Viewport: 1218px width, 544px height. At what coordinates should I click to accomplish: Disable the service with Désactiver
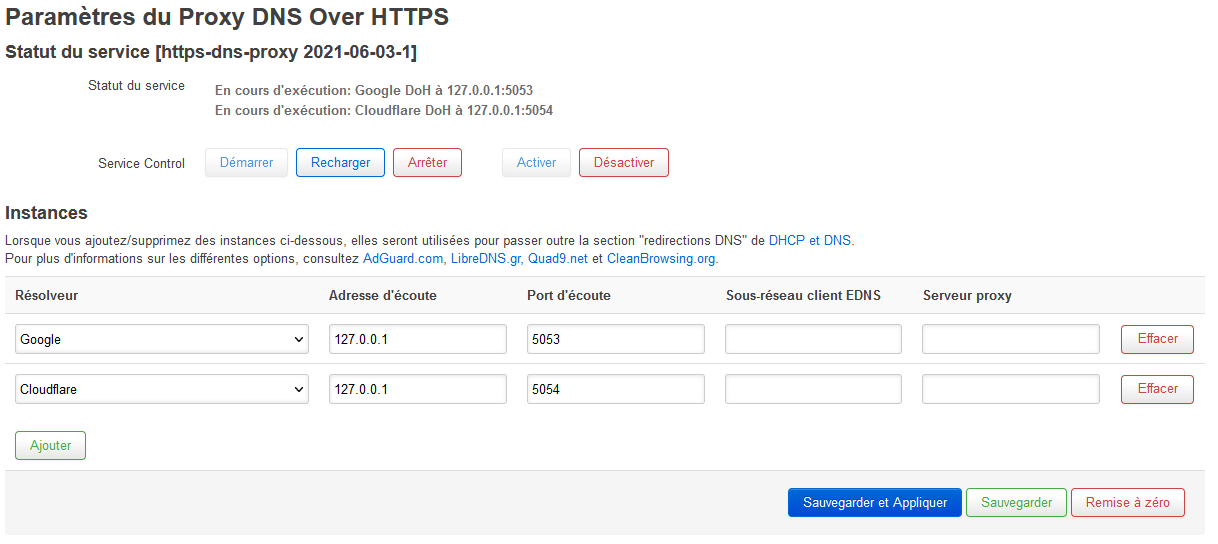click(624, 163)
